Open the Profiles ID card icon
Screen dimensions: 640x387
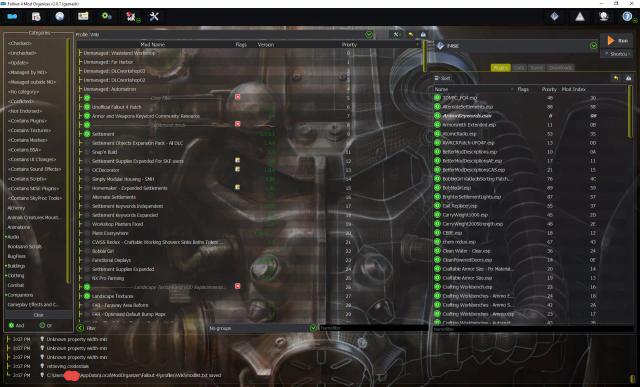[83, 16]
